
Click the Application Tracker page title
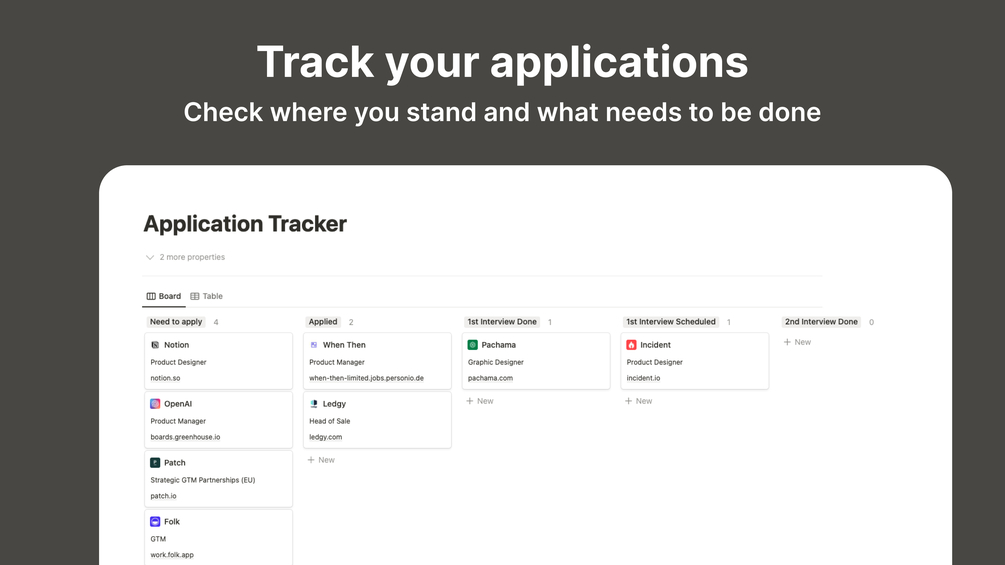click(x=245, y=224)
